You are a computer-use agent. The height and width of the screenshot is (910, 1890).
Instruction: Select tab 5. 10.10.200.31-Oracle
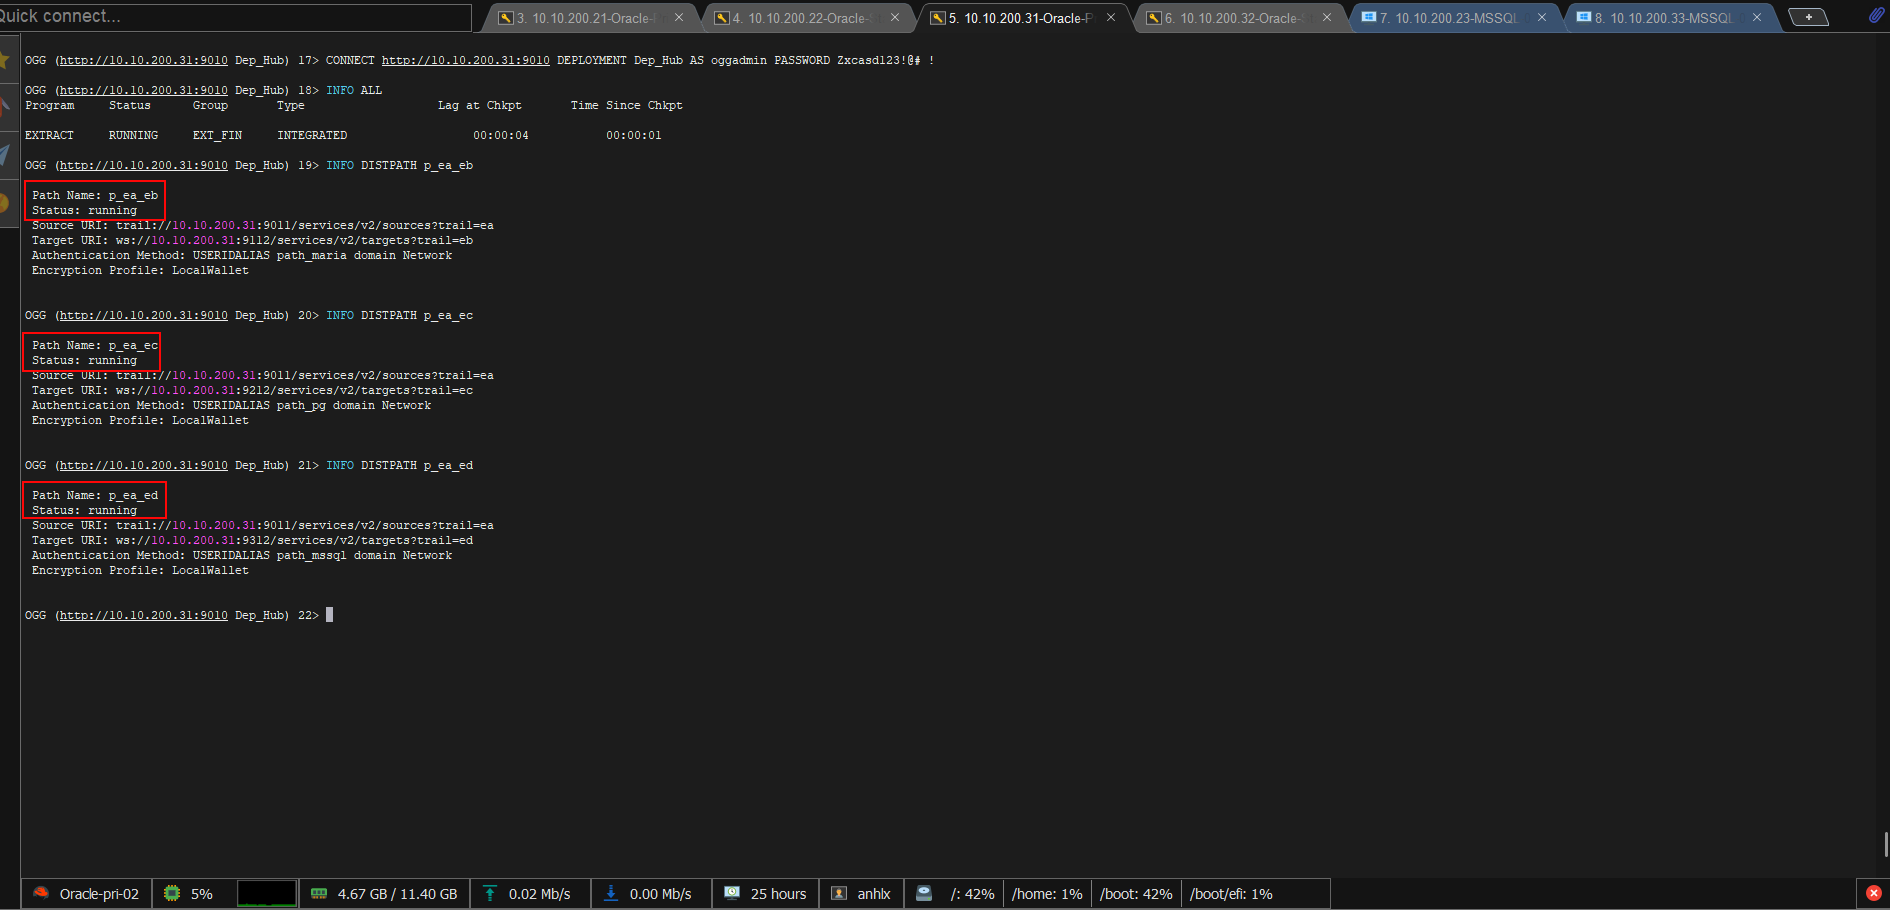1022,18
